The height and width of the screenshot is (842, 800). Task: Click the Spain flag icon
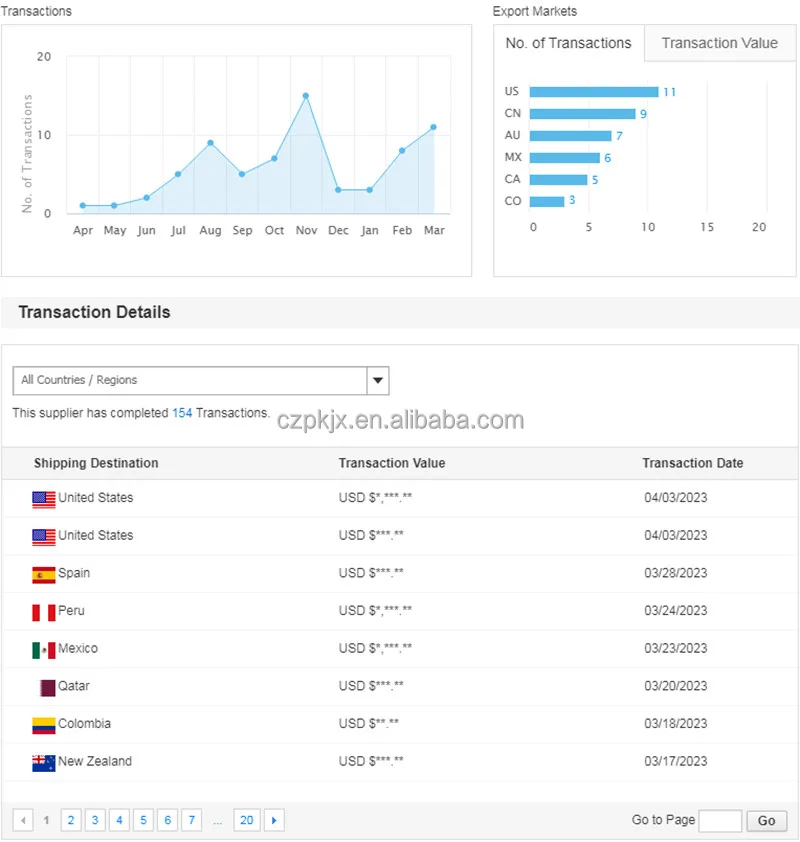[x=43, y=574]
